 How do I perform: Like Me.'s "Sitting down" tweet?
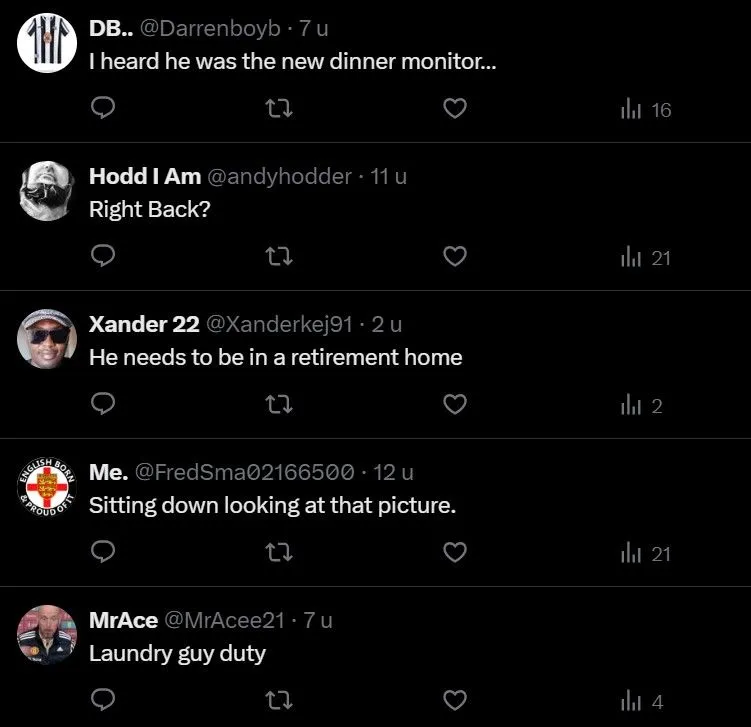click(455, 553)
